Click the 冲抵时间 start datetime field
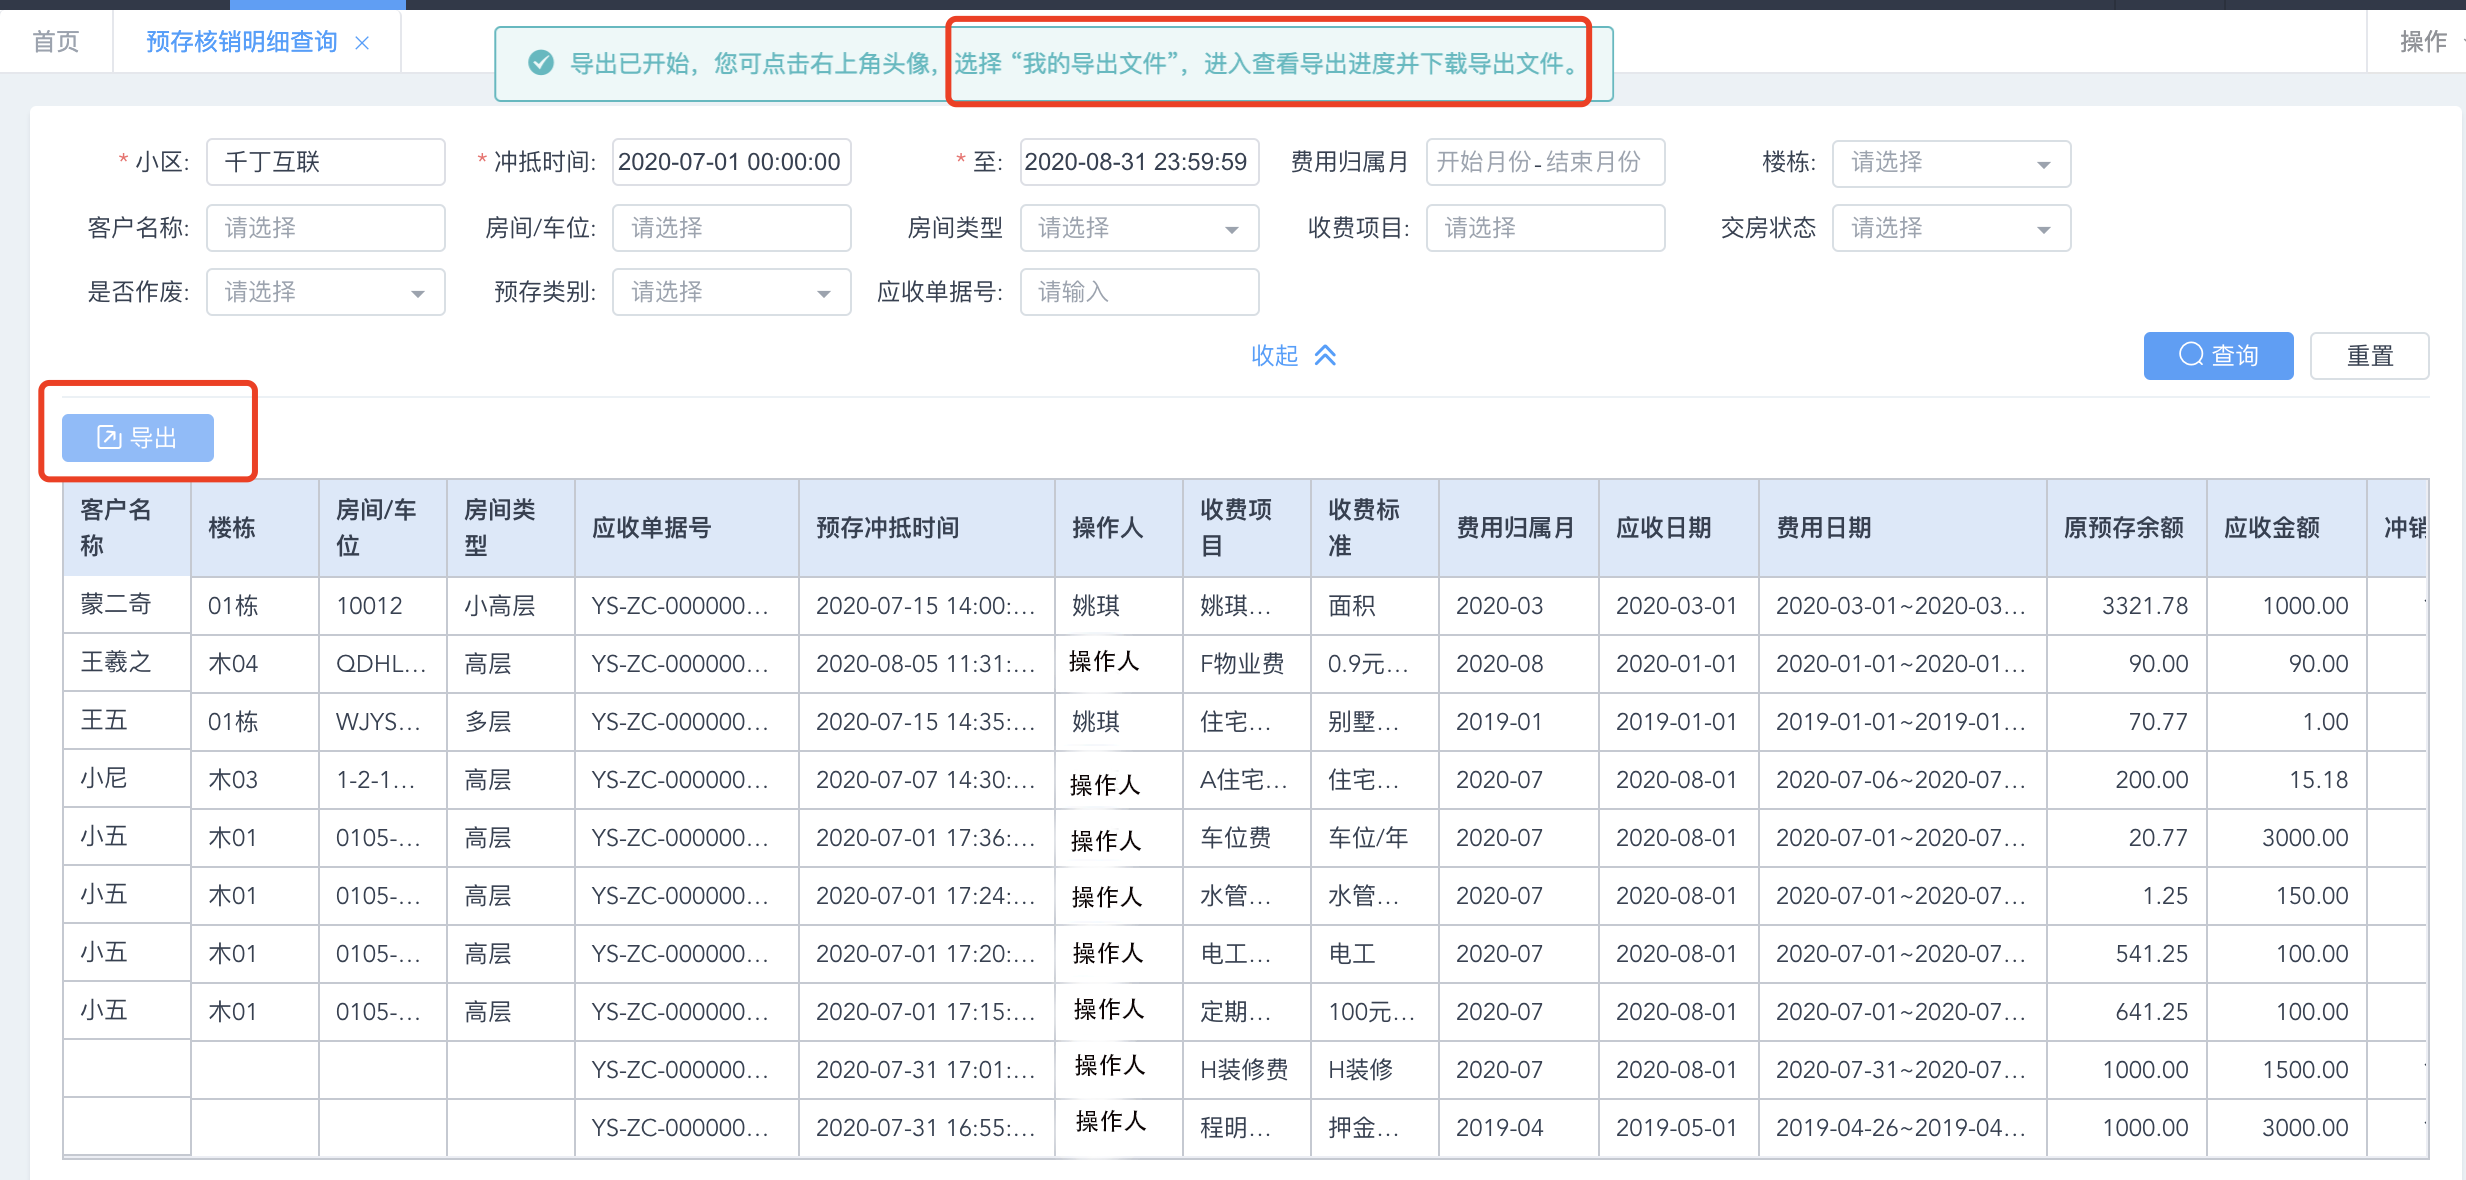Image resolution: width=2466 pixels, height=1180 pixels. point(731,162)
